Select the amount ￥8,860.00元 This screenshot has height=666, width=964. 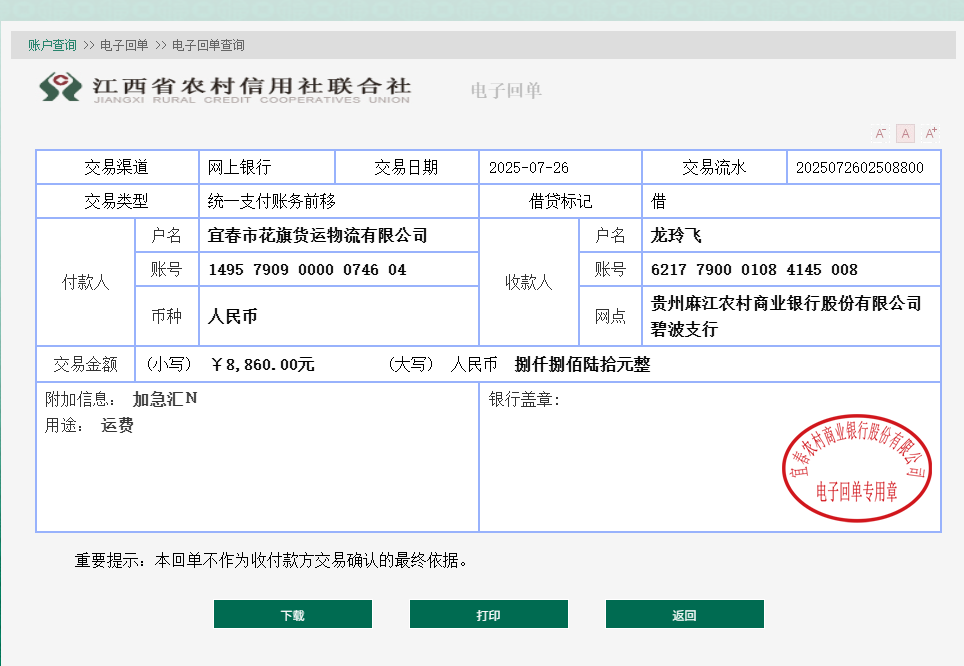(x=262, y=365)
